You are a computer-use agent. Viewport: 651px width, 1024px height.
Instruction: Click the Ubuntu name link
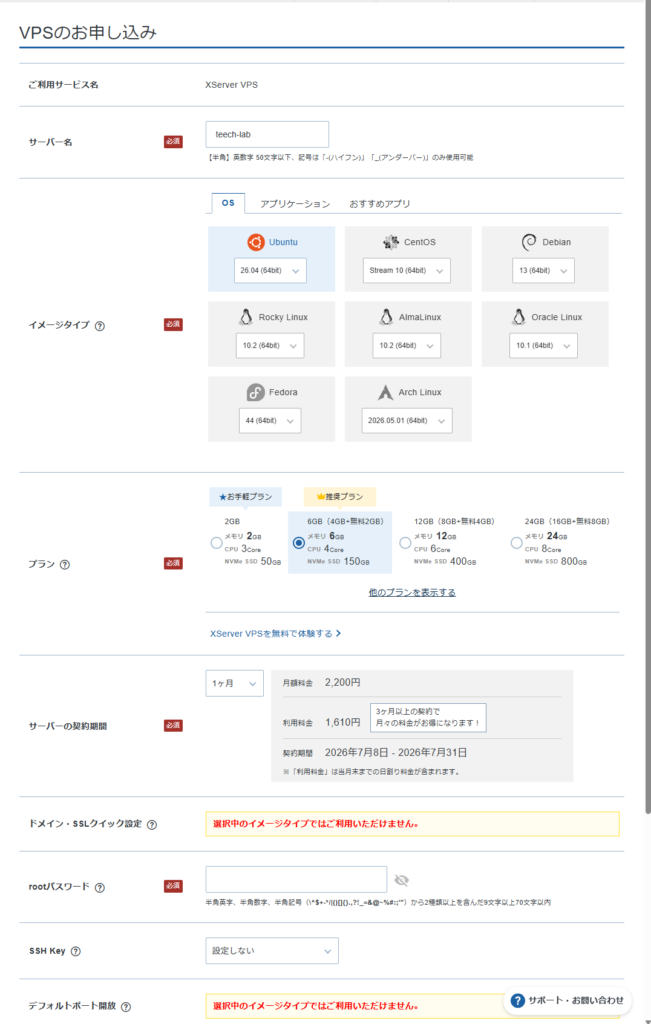(283, 242)
